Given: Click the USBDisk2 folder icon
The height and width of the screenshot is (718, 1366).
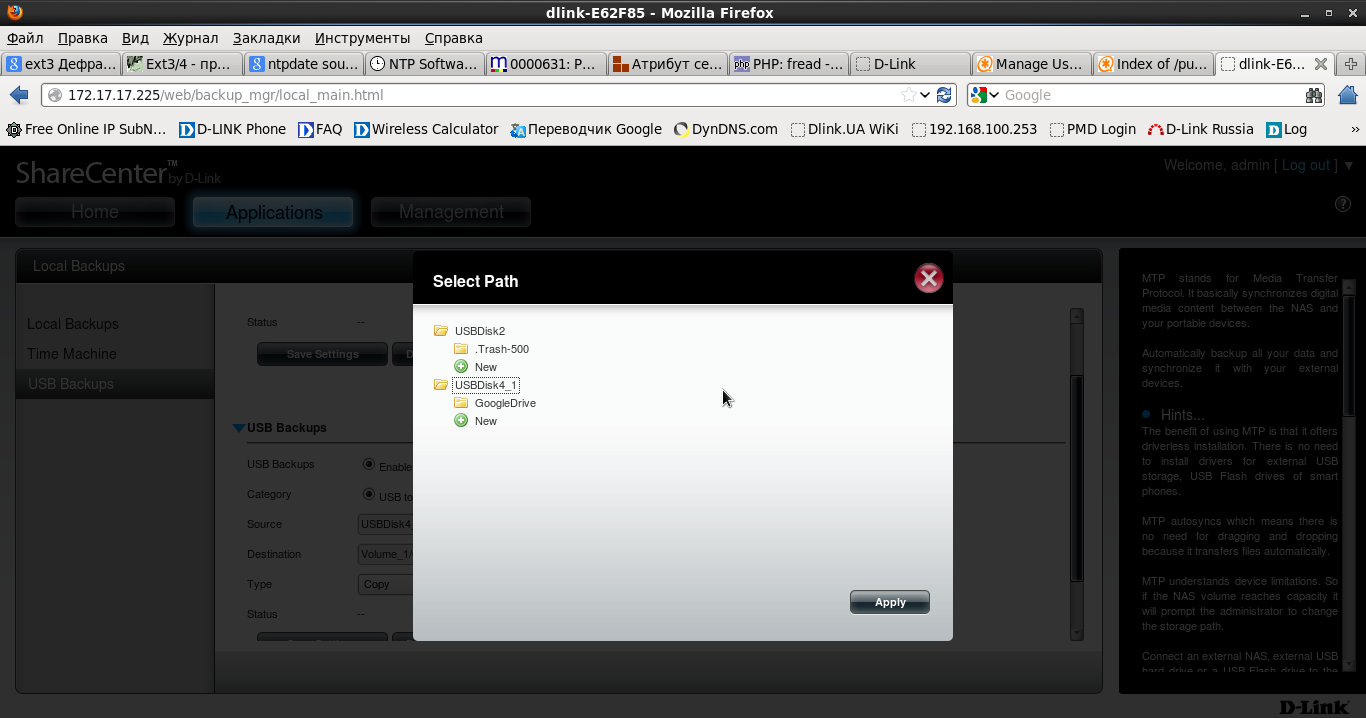Looking at the screenshot, I should coord(441,331).
